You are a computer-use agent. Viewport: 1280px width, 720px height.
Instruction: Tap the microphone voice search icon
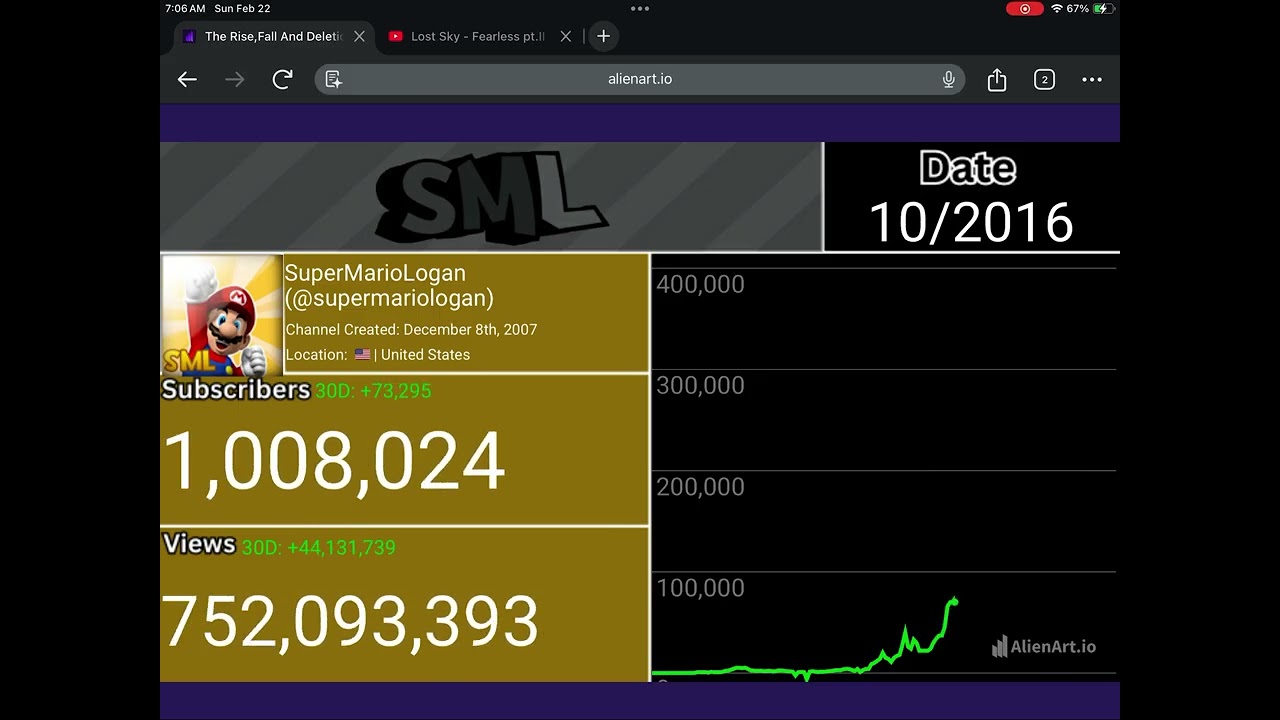(x=948, y=79)
